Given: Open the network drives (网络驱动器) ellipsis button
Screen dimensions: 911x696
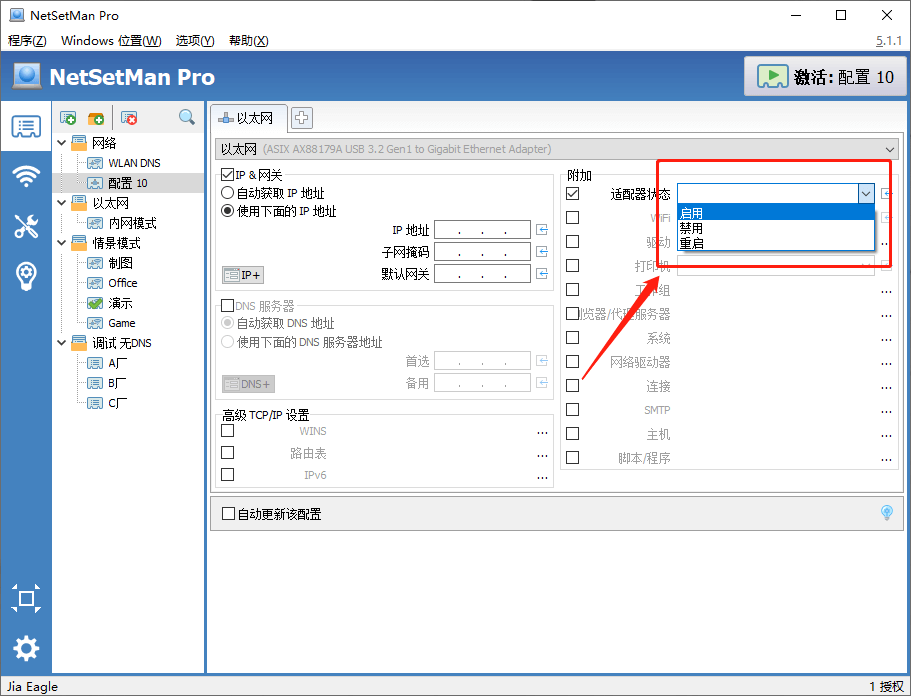Looking at the screenshot, I should (886, 364).
